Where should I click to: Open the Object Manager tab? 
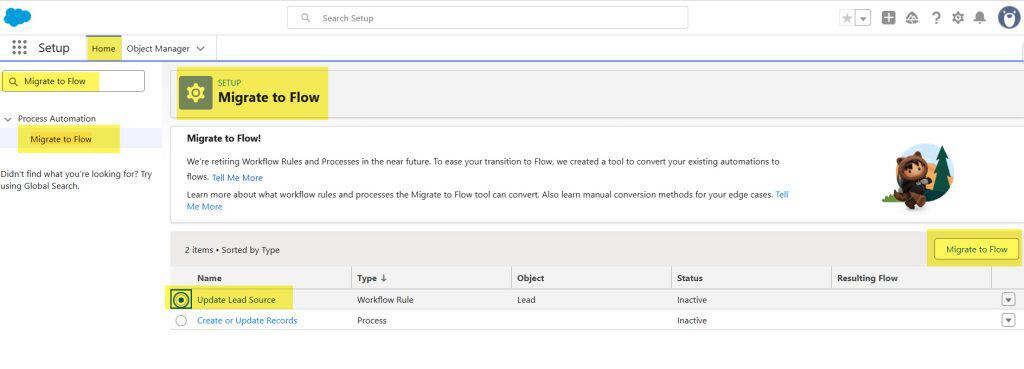point(158,48)
